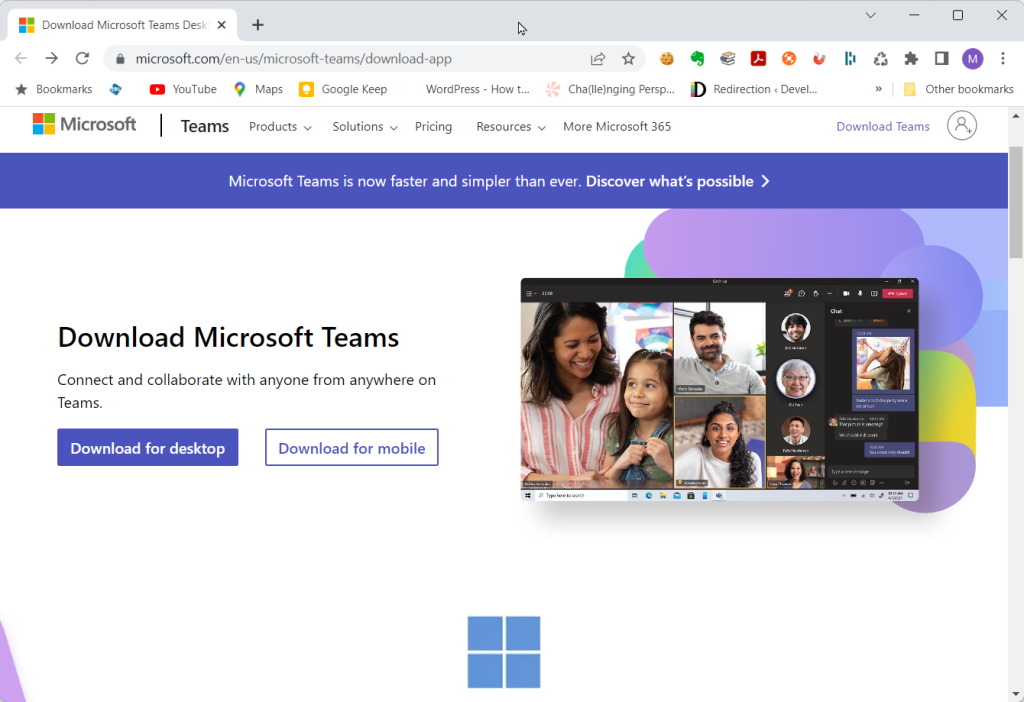Open the Cha(lle)nging Persp... bookmark
The width and height of the screenshot is (1024, 702).
611,89
